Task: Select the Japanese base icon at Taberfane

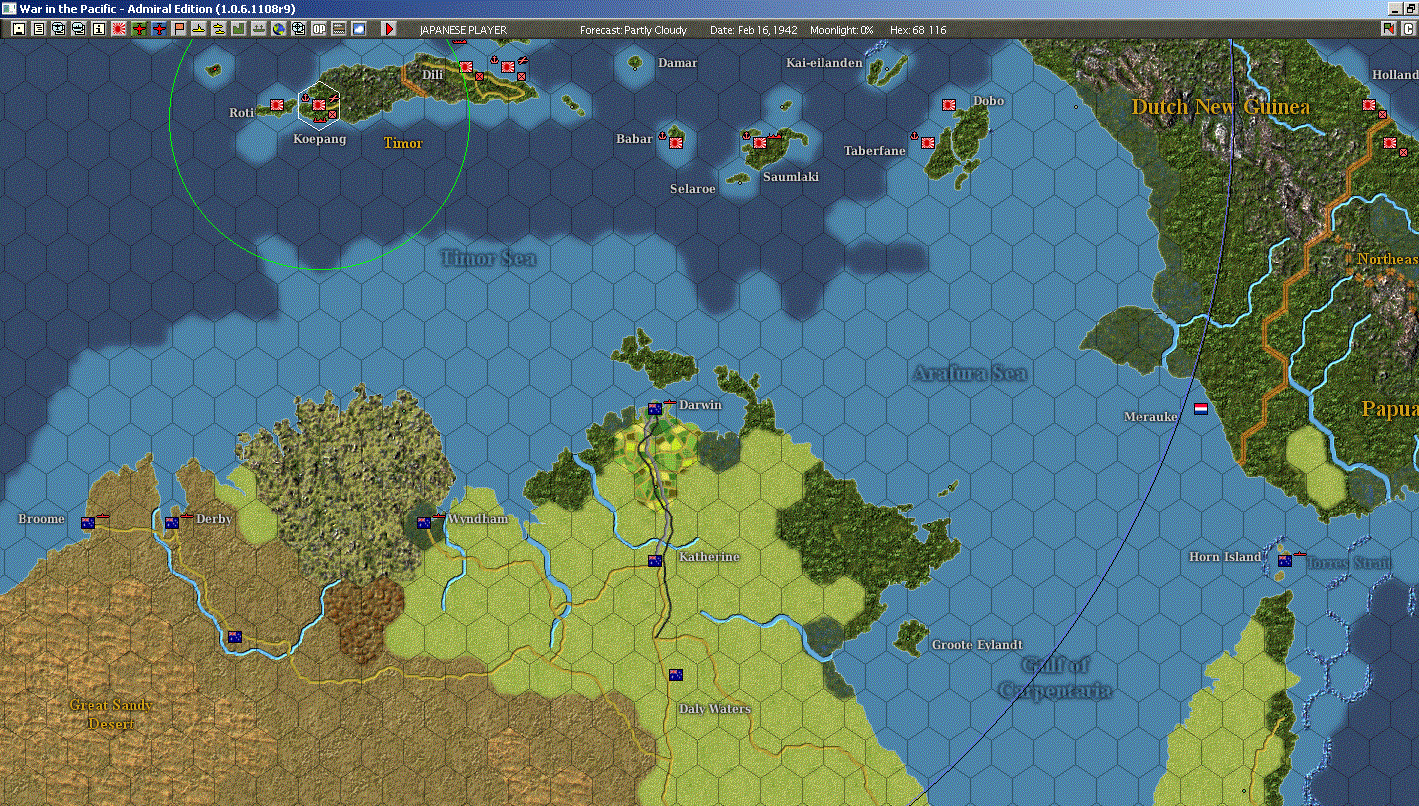Action: pos(928,143)
